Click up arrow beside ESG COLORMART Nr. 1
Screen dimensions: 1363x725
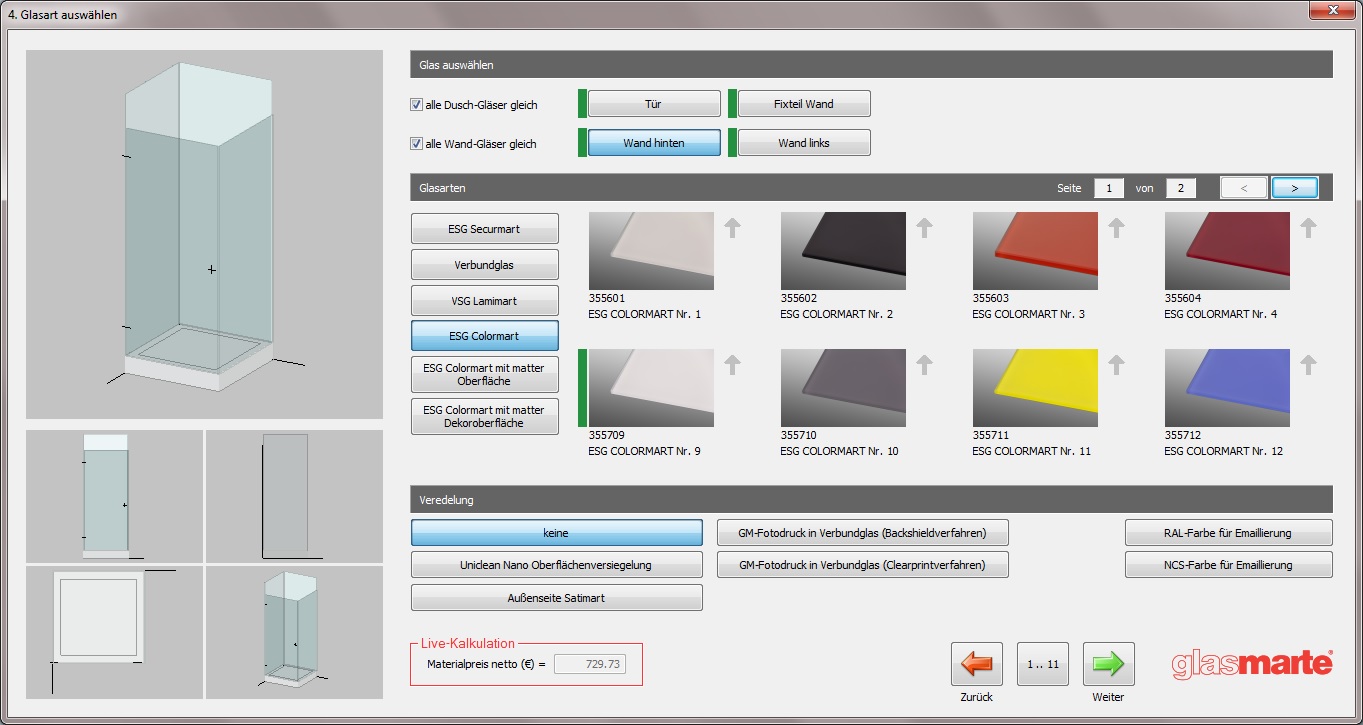[x=733, y=228]
